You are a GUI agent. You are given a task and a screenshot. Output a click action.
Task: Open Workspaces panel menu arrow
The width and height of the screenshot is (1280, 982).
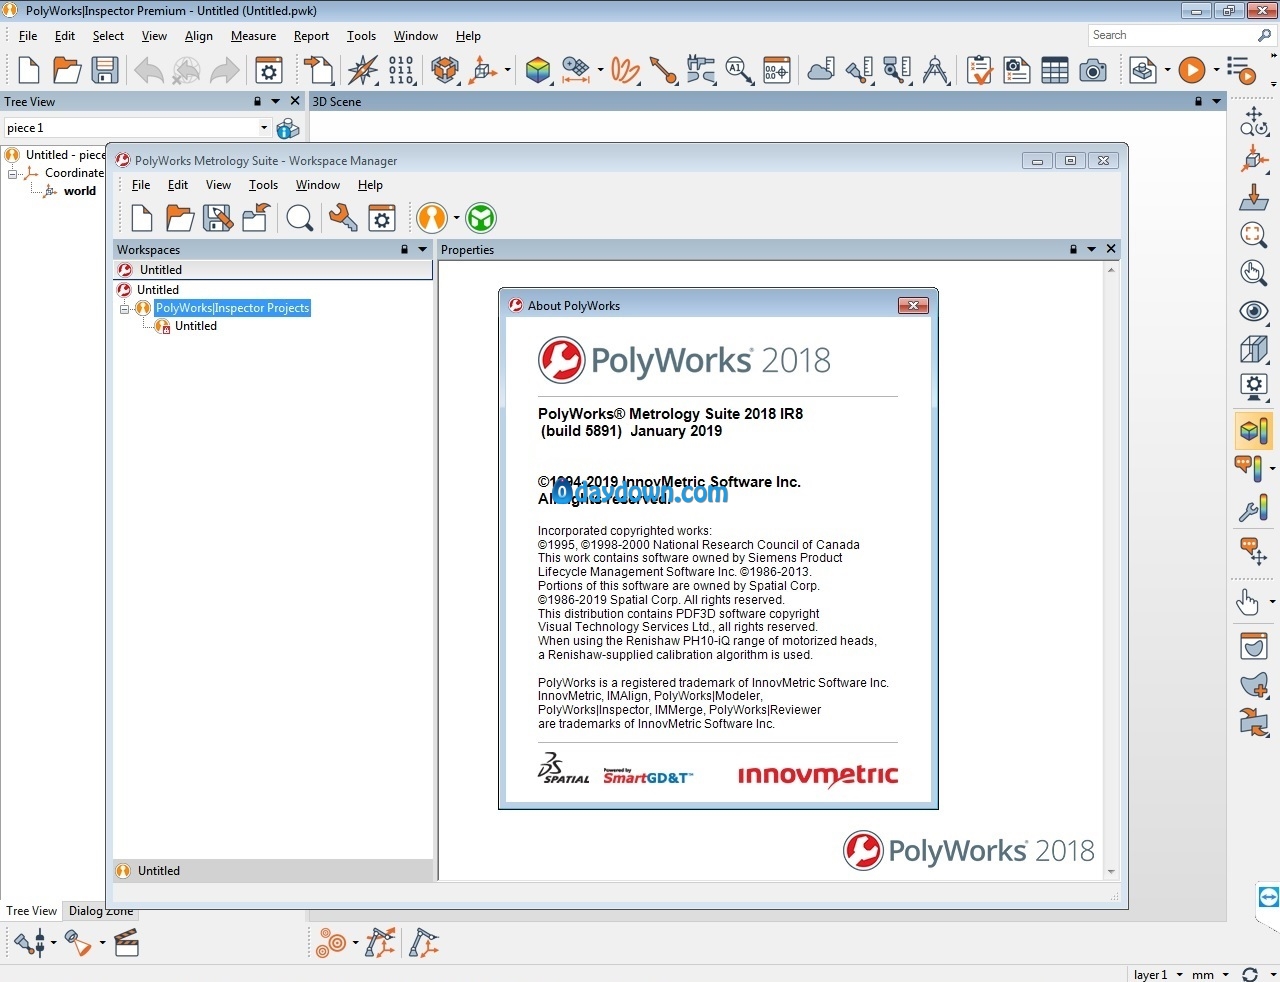click(422, 249)
